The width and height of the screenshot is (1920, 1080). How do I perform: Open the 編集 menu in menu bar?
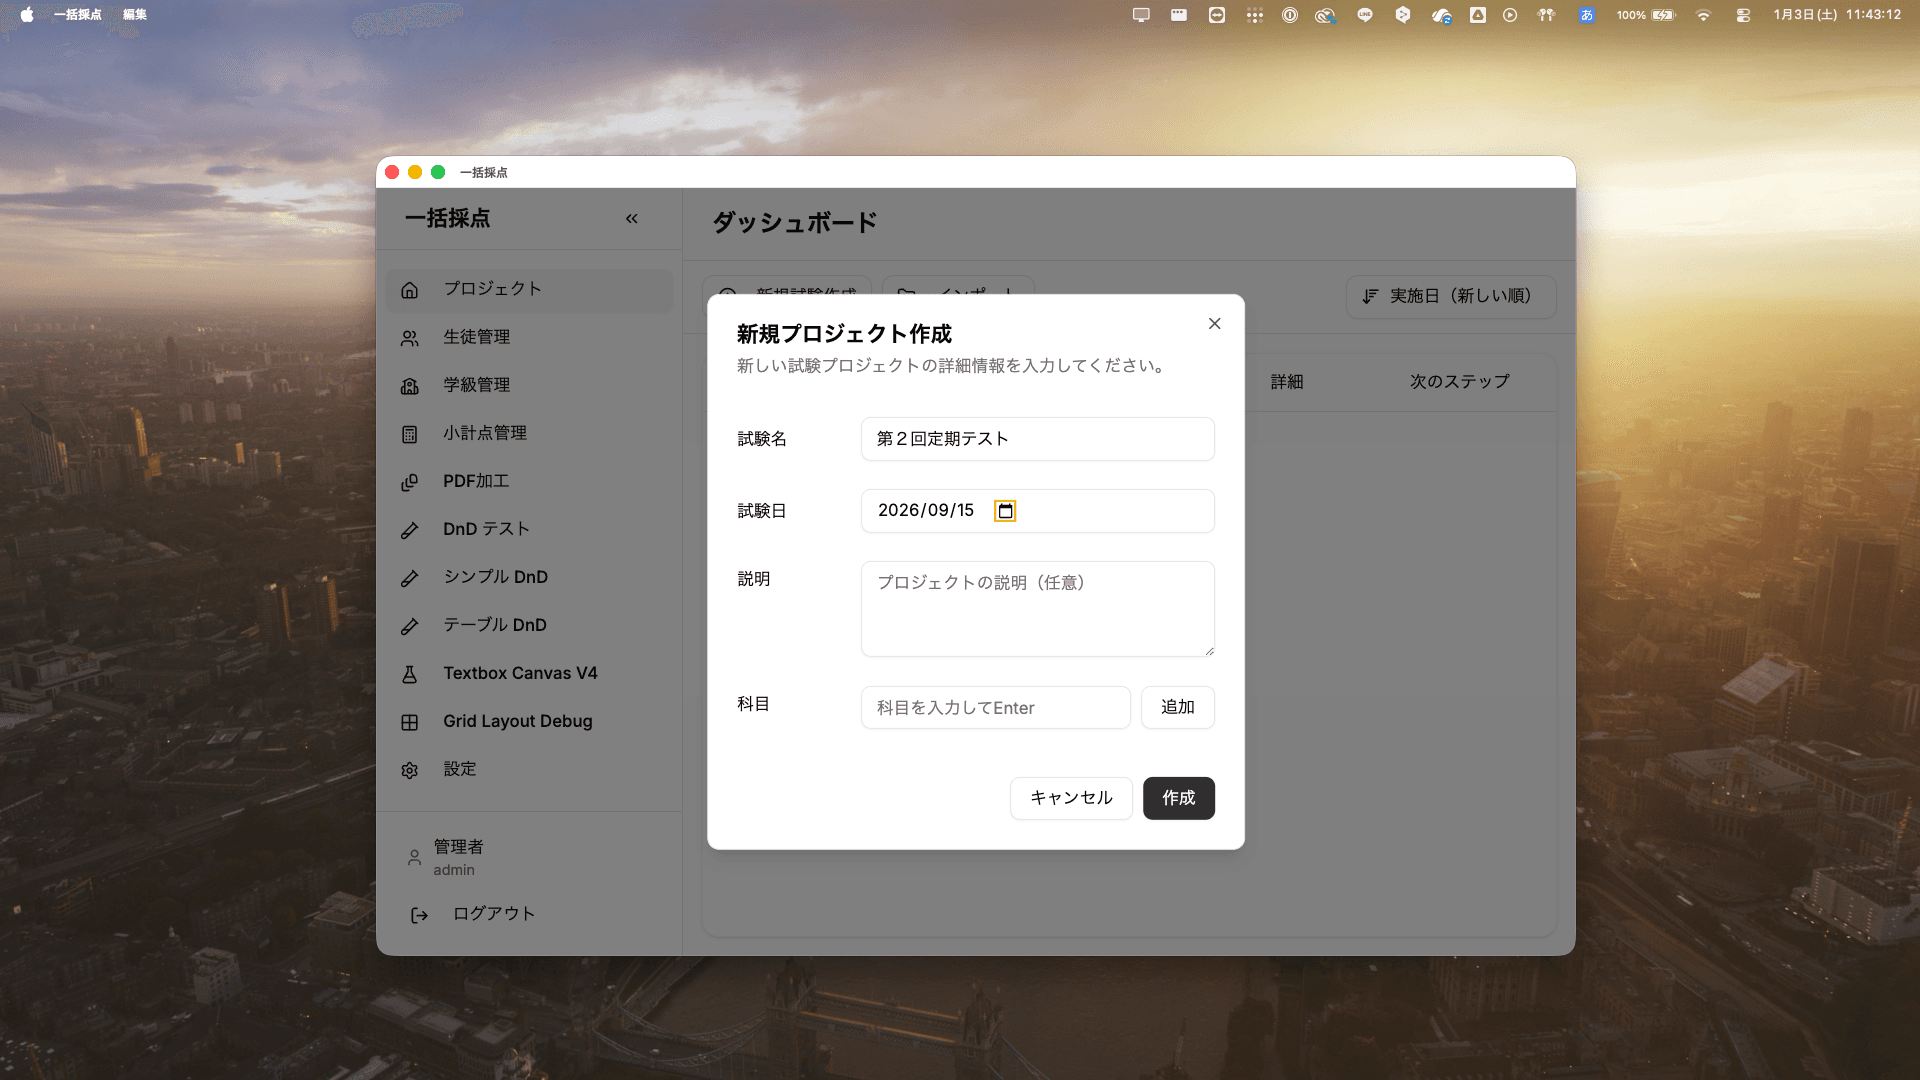135,15
